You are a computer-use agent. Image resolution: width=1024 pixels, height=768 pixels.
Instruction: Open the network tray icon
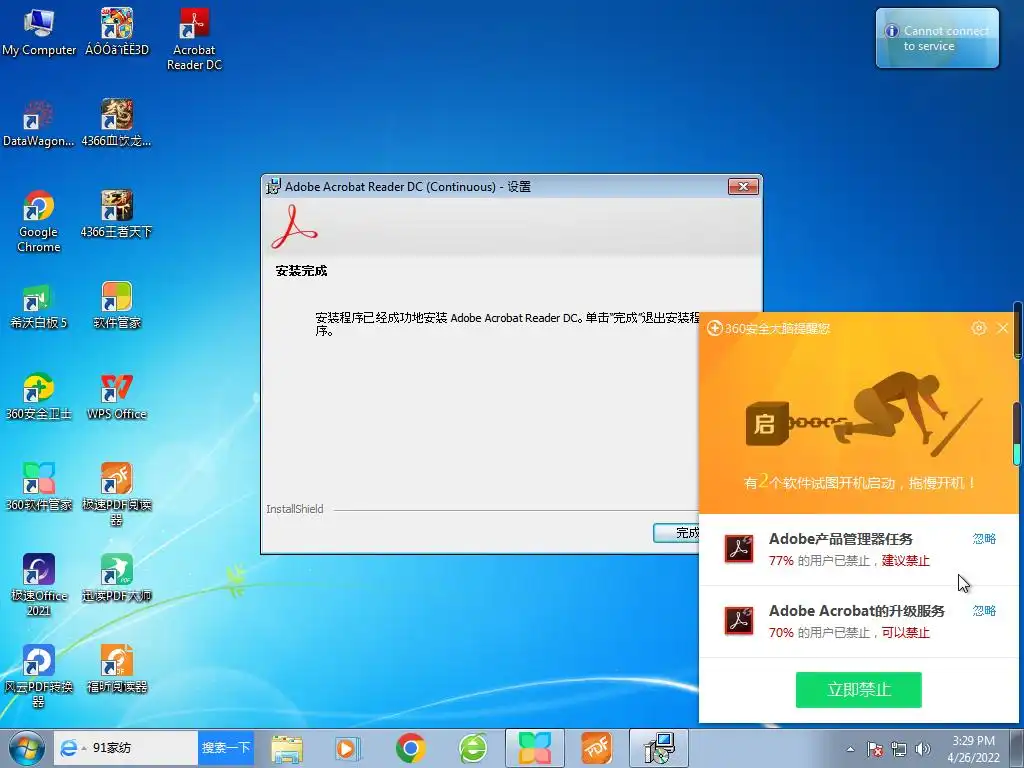point(899,749)
